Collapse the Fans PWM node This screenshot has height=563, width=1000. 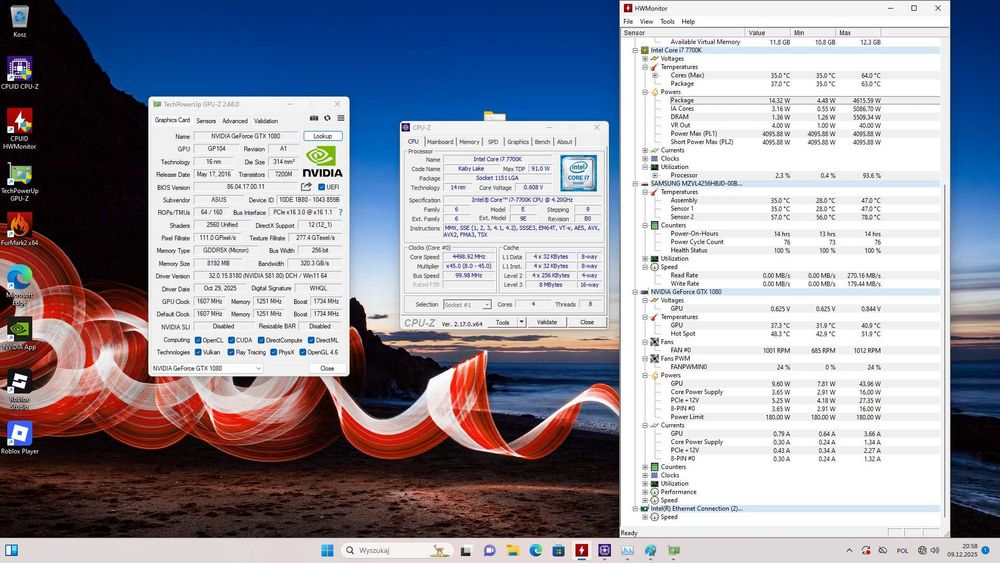(645, 359)
